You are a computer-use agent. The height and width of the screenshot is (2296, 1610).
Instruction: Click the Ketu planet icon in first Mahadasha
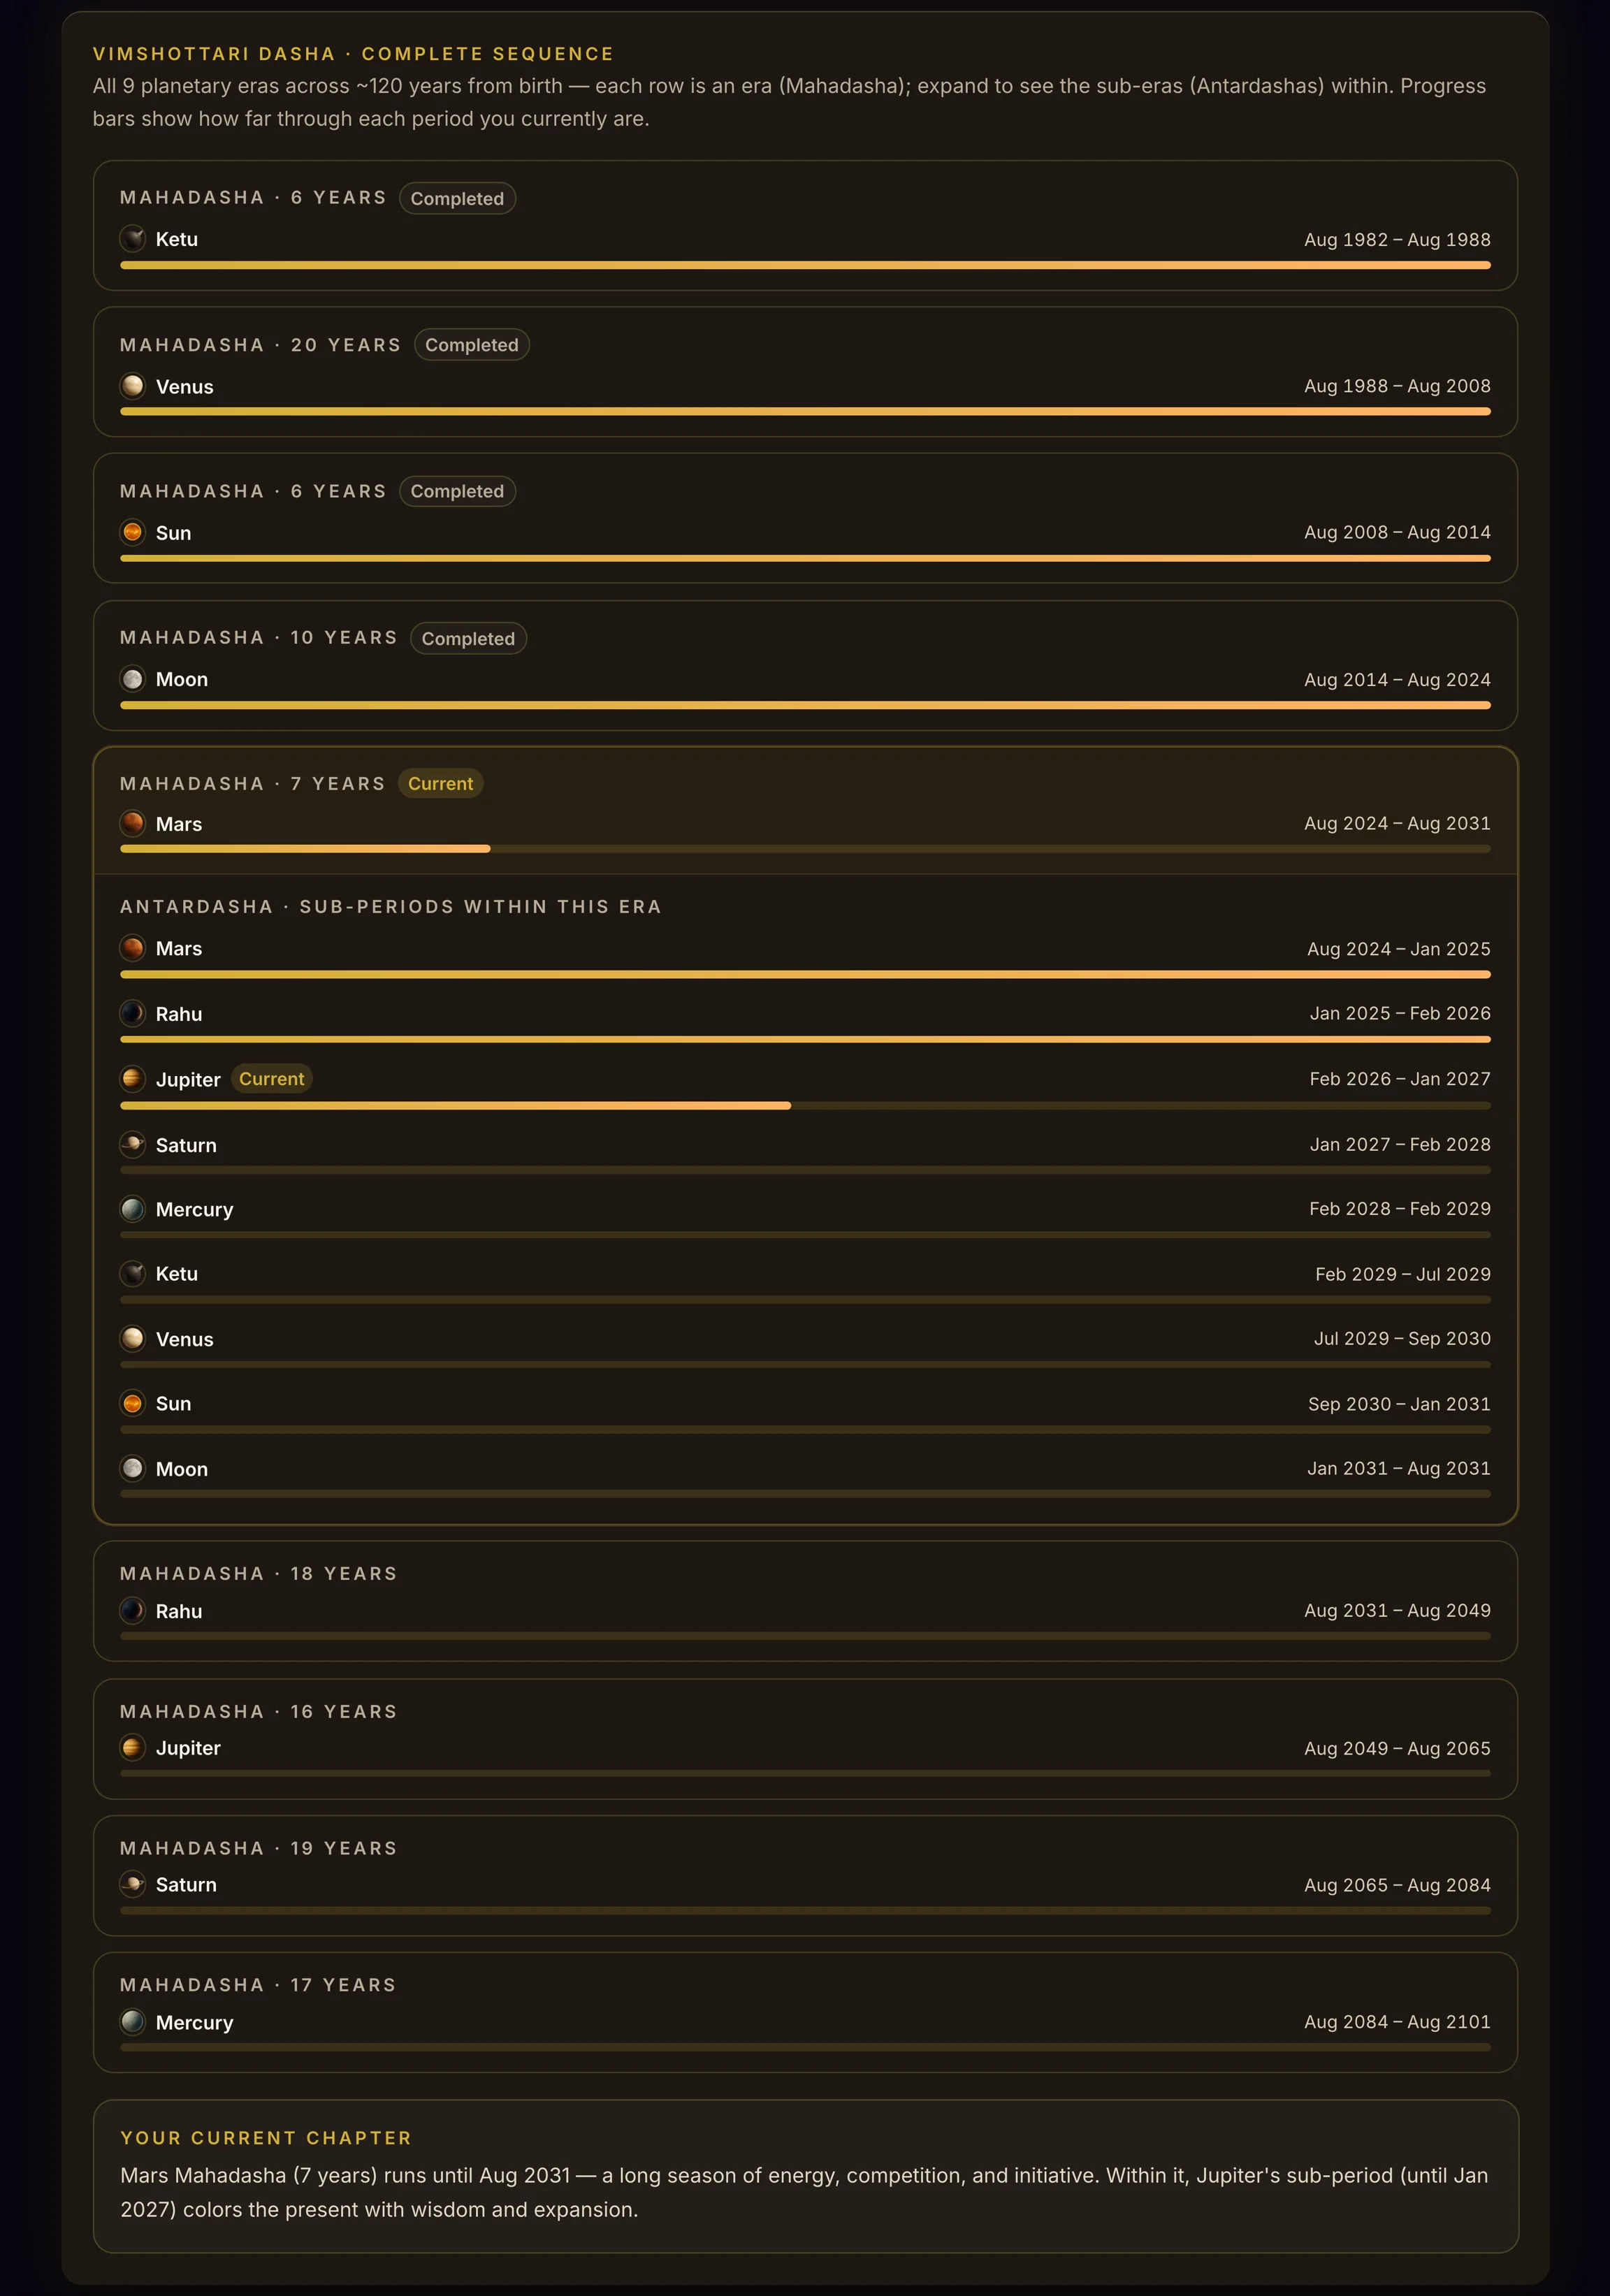(132, 239)
